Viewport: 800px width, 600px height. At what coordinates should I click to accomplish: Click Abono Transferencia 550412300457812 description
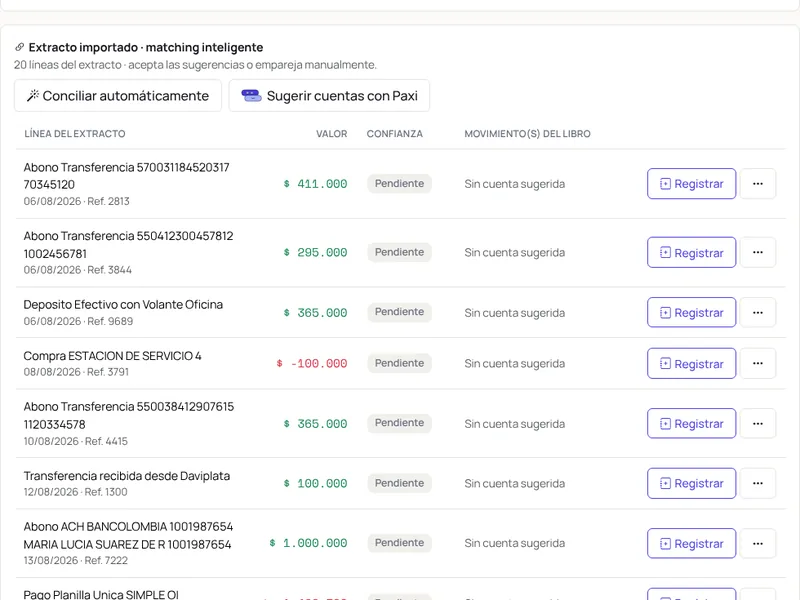coord(128,244)
